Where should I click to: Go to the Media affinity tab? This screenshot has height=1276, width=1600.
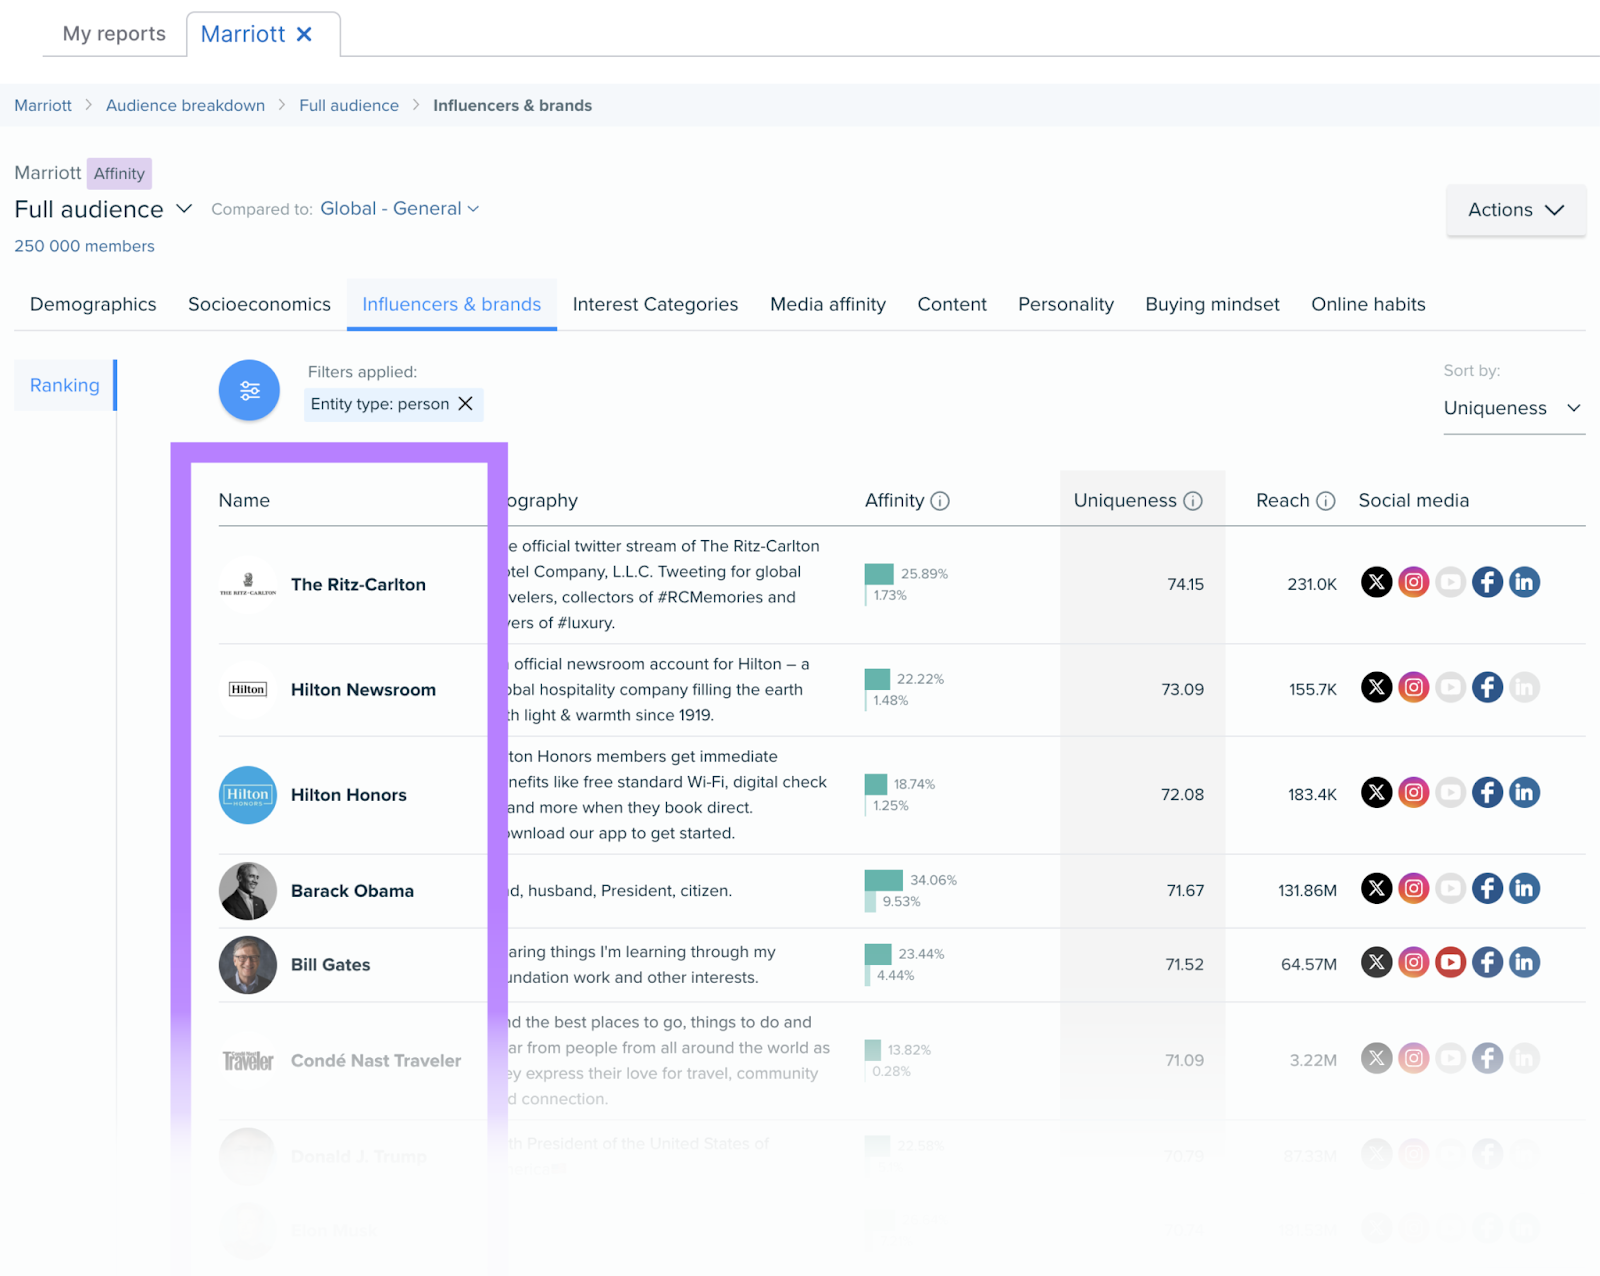pos(827,304)
